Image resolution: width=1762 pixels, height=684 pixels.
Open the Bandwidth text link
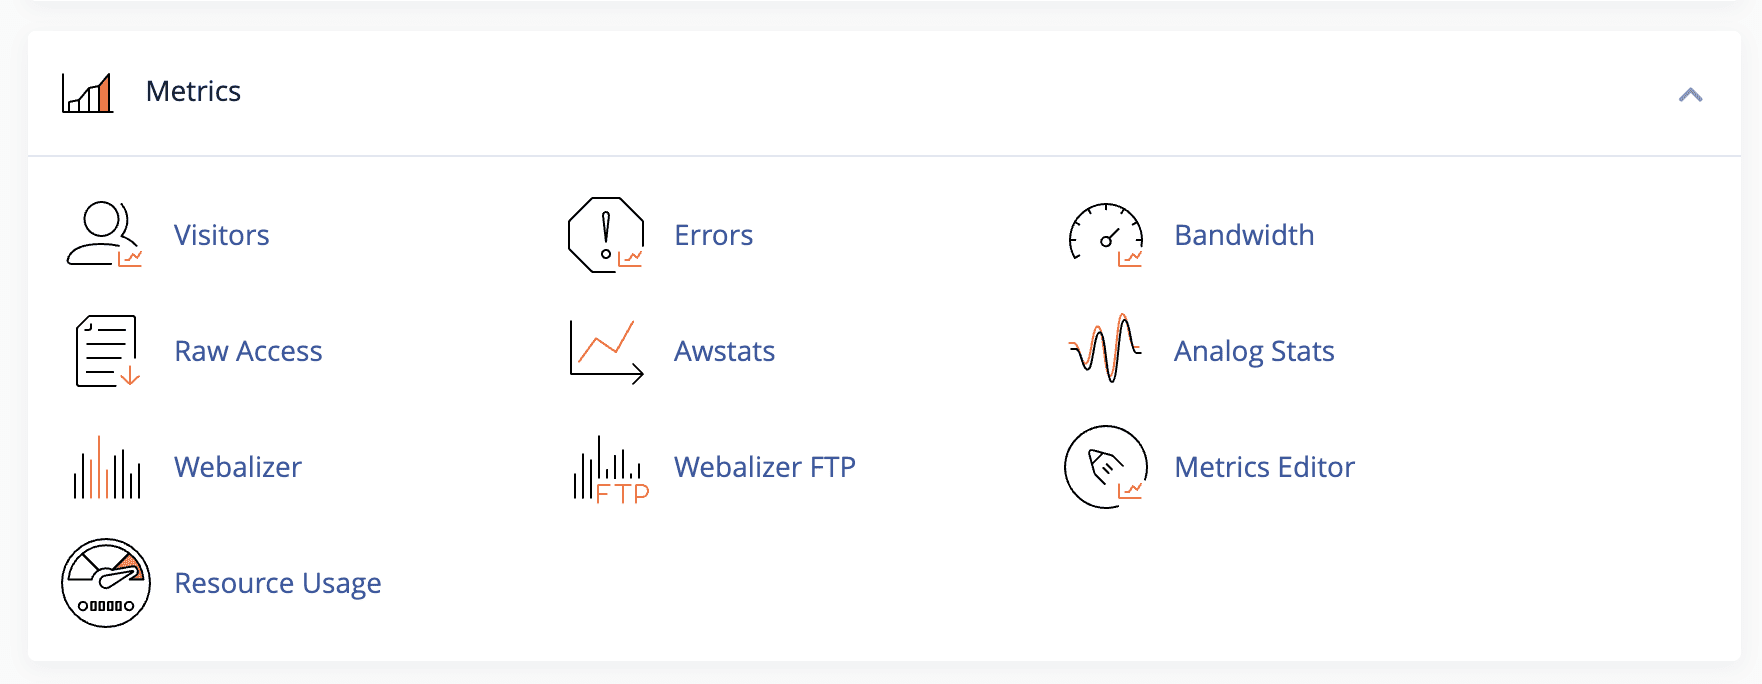pos(1244,235)
